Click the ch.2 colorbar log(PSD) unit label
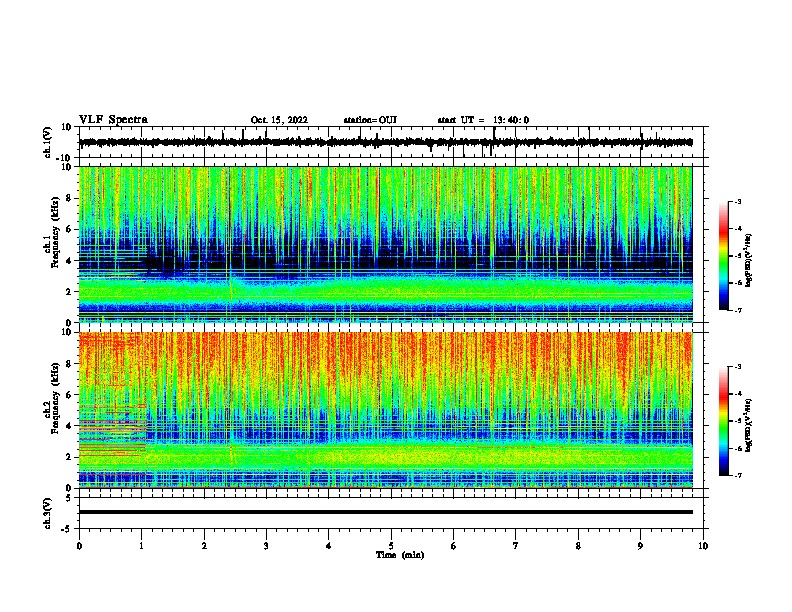 click(749, 425)
